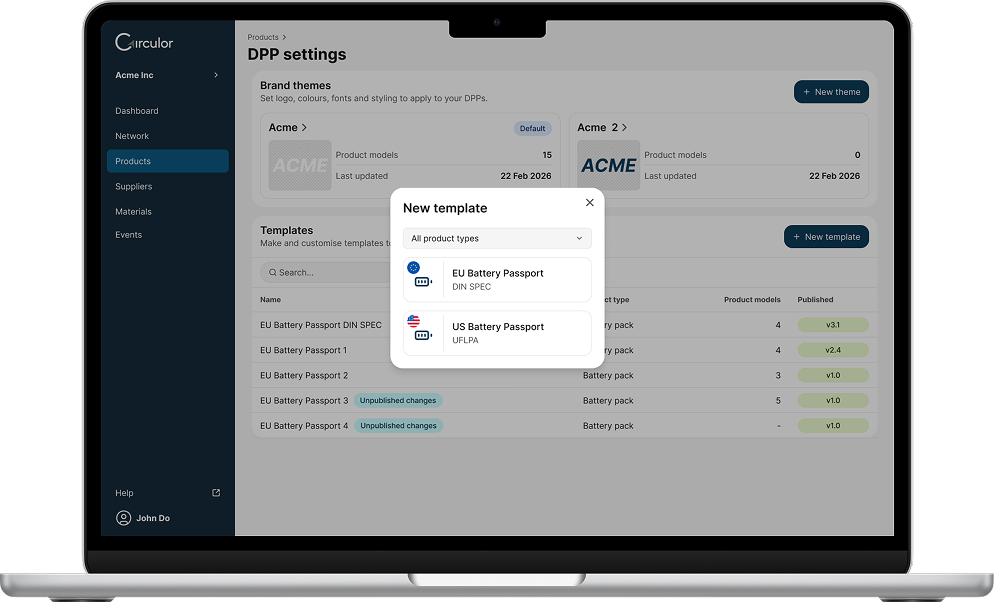Open the Acme brand theme chevron
This screenshot has height=602, width=994.
click(x=304, y=128)
